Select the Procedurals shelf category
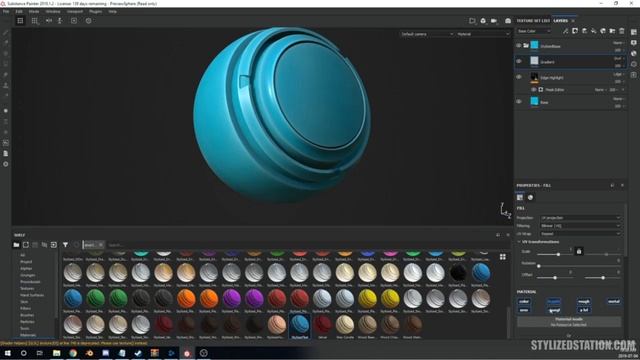The width and height of the screenshot is (640, 360). pyautogui.click(x=30, y=282)
